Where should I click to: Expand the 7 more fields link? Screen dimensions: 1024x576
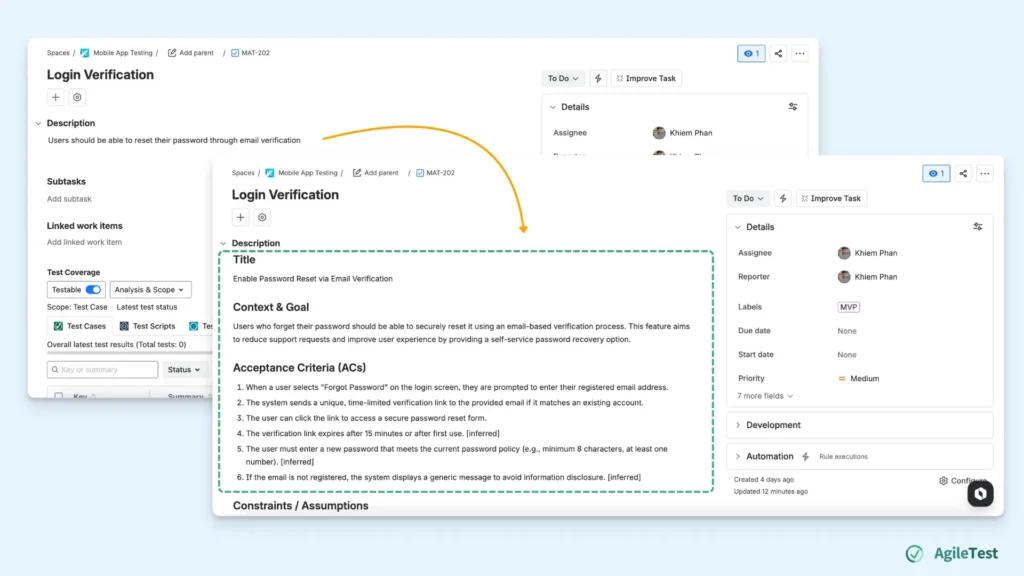pyautogui.click(x=765, y=396)
